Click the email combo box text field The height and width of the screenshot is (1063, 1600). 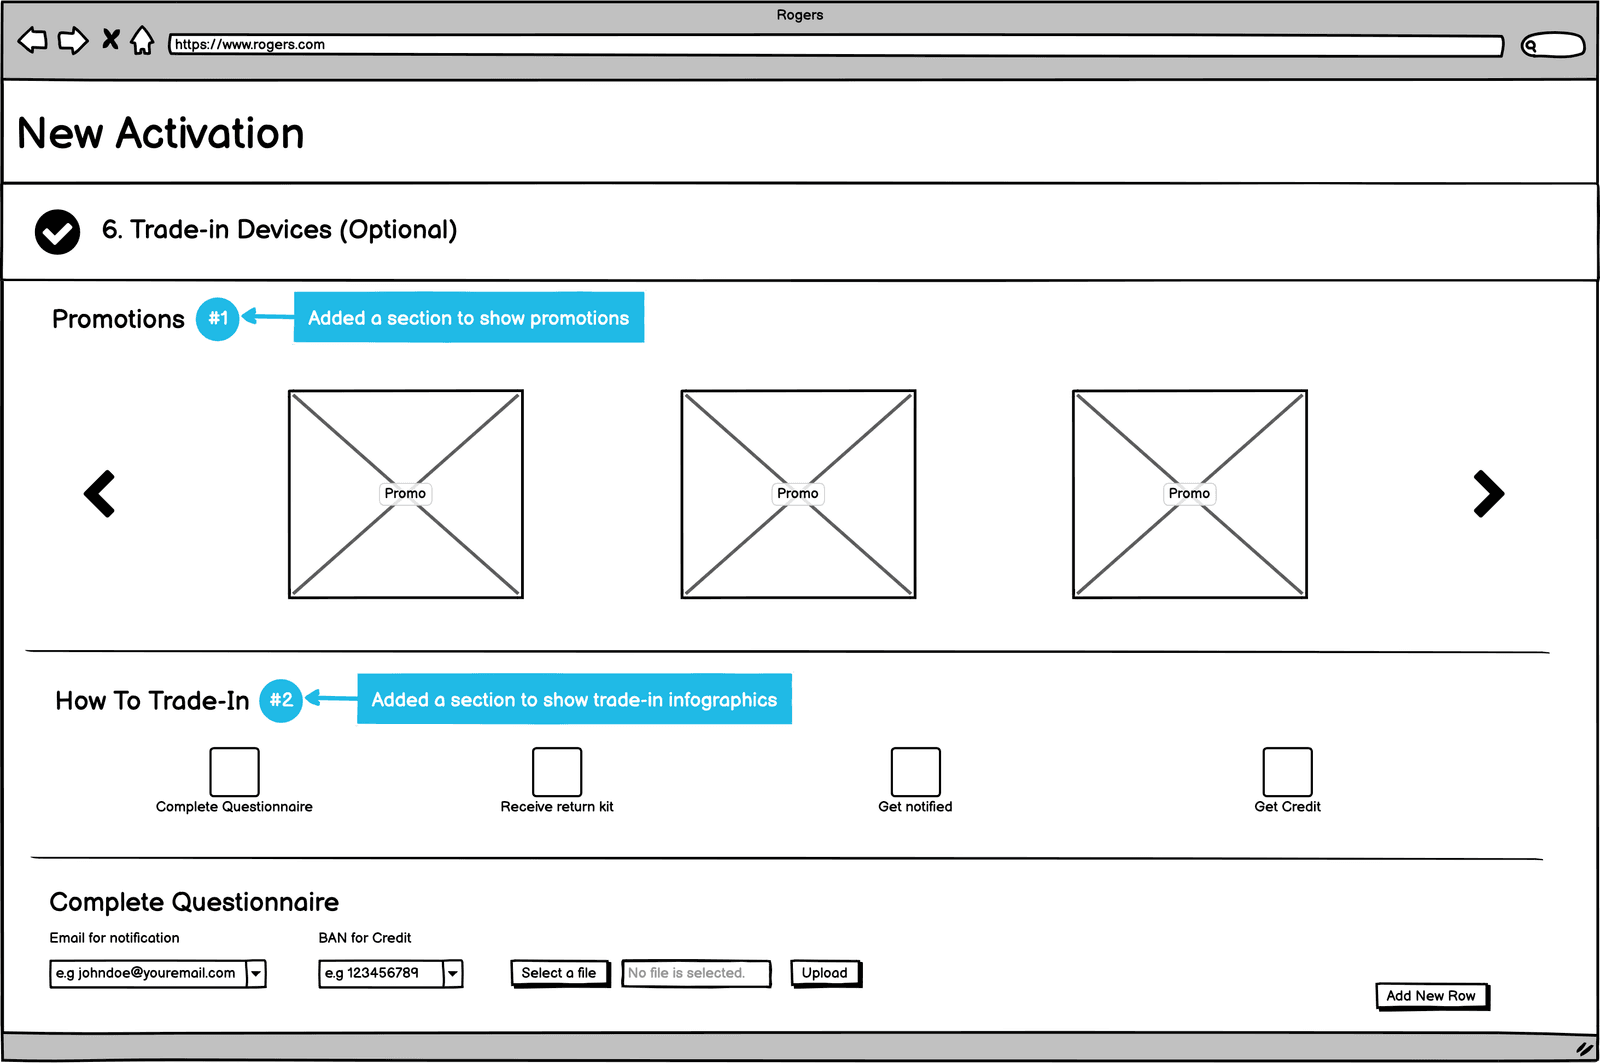[x=148, y=973]
